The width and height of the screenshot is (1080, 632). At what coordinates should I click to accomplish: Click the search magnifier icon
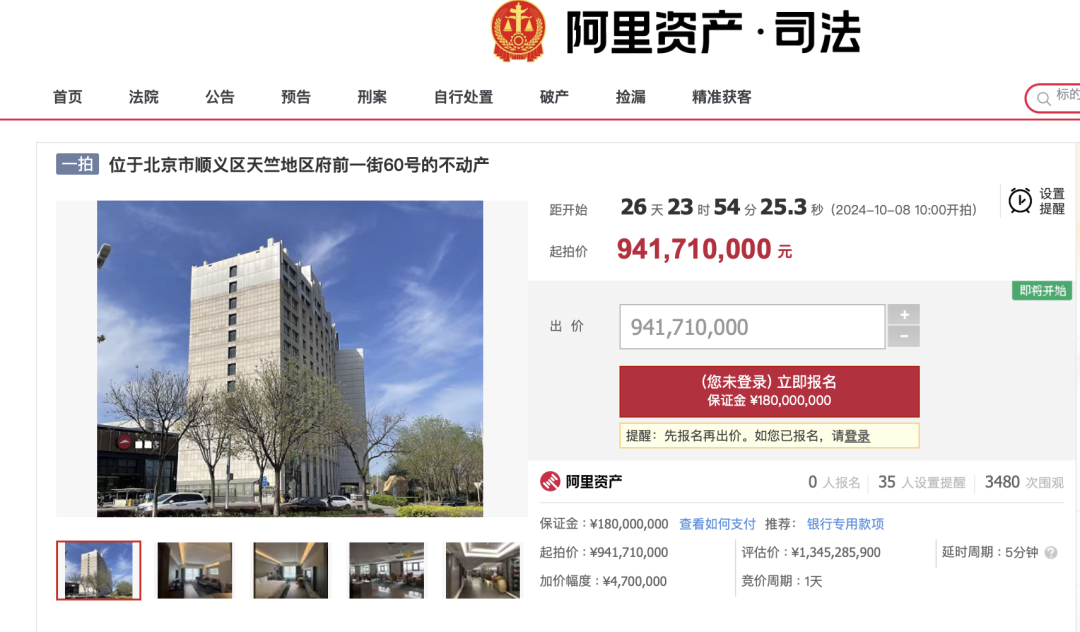point(1043,98)
